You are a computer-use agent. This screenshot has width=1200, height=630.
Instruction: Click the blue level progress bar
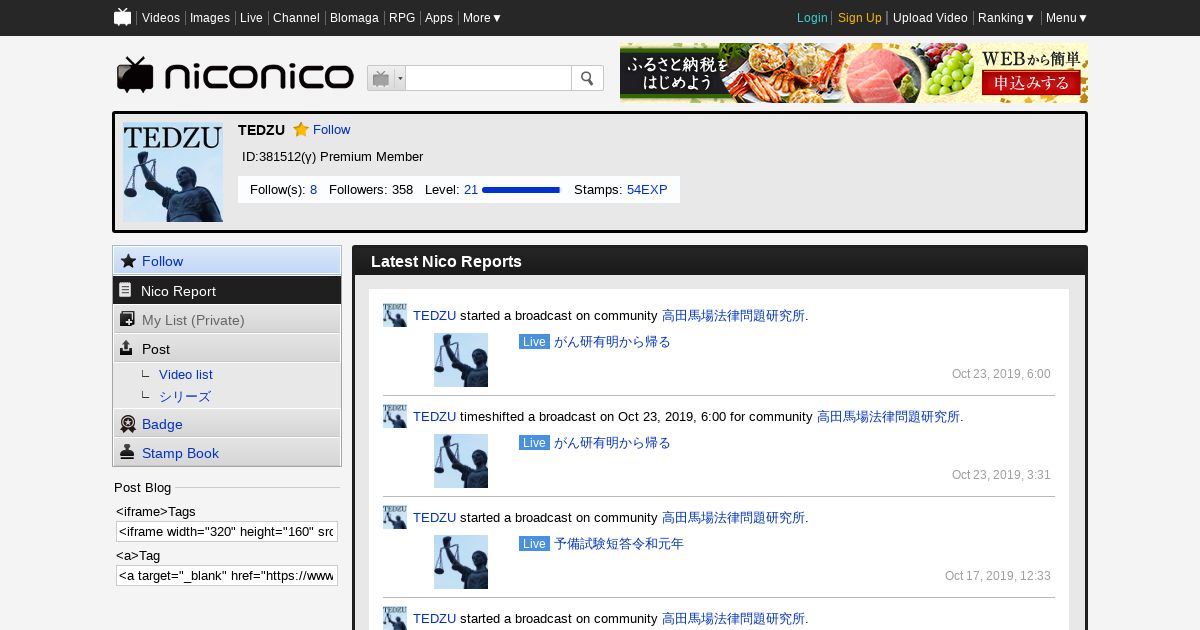click(521, 190)
